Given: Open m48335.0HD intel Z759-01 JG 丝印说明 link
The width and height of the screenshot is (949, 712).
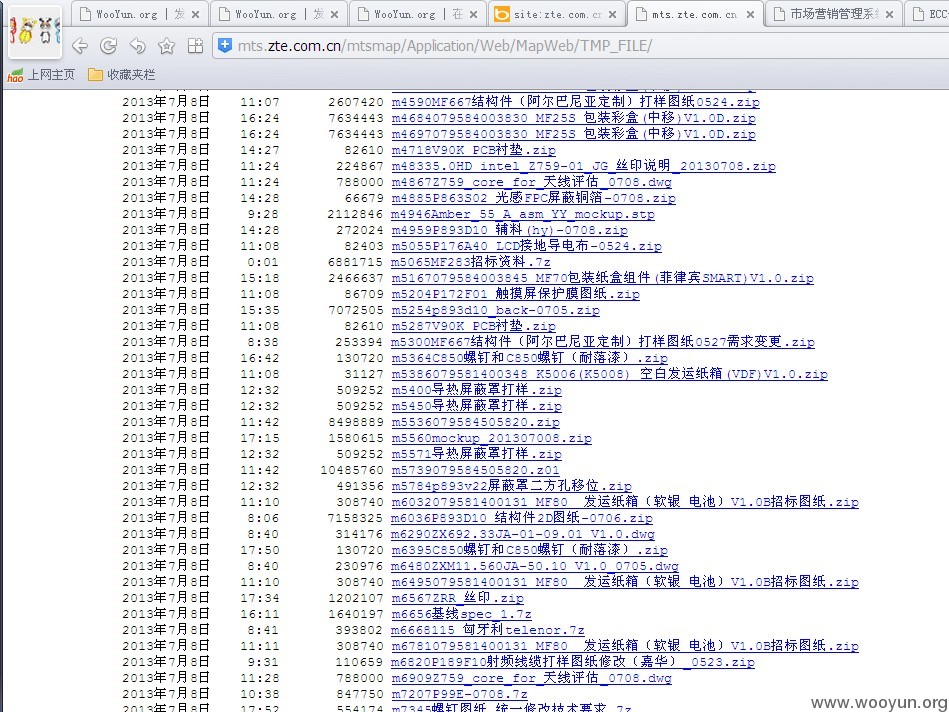Looking at the screenshot, I should (x=583, y=166).
